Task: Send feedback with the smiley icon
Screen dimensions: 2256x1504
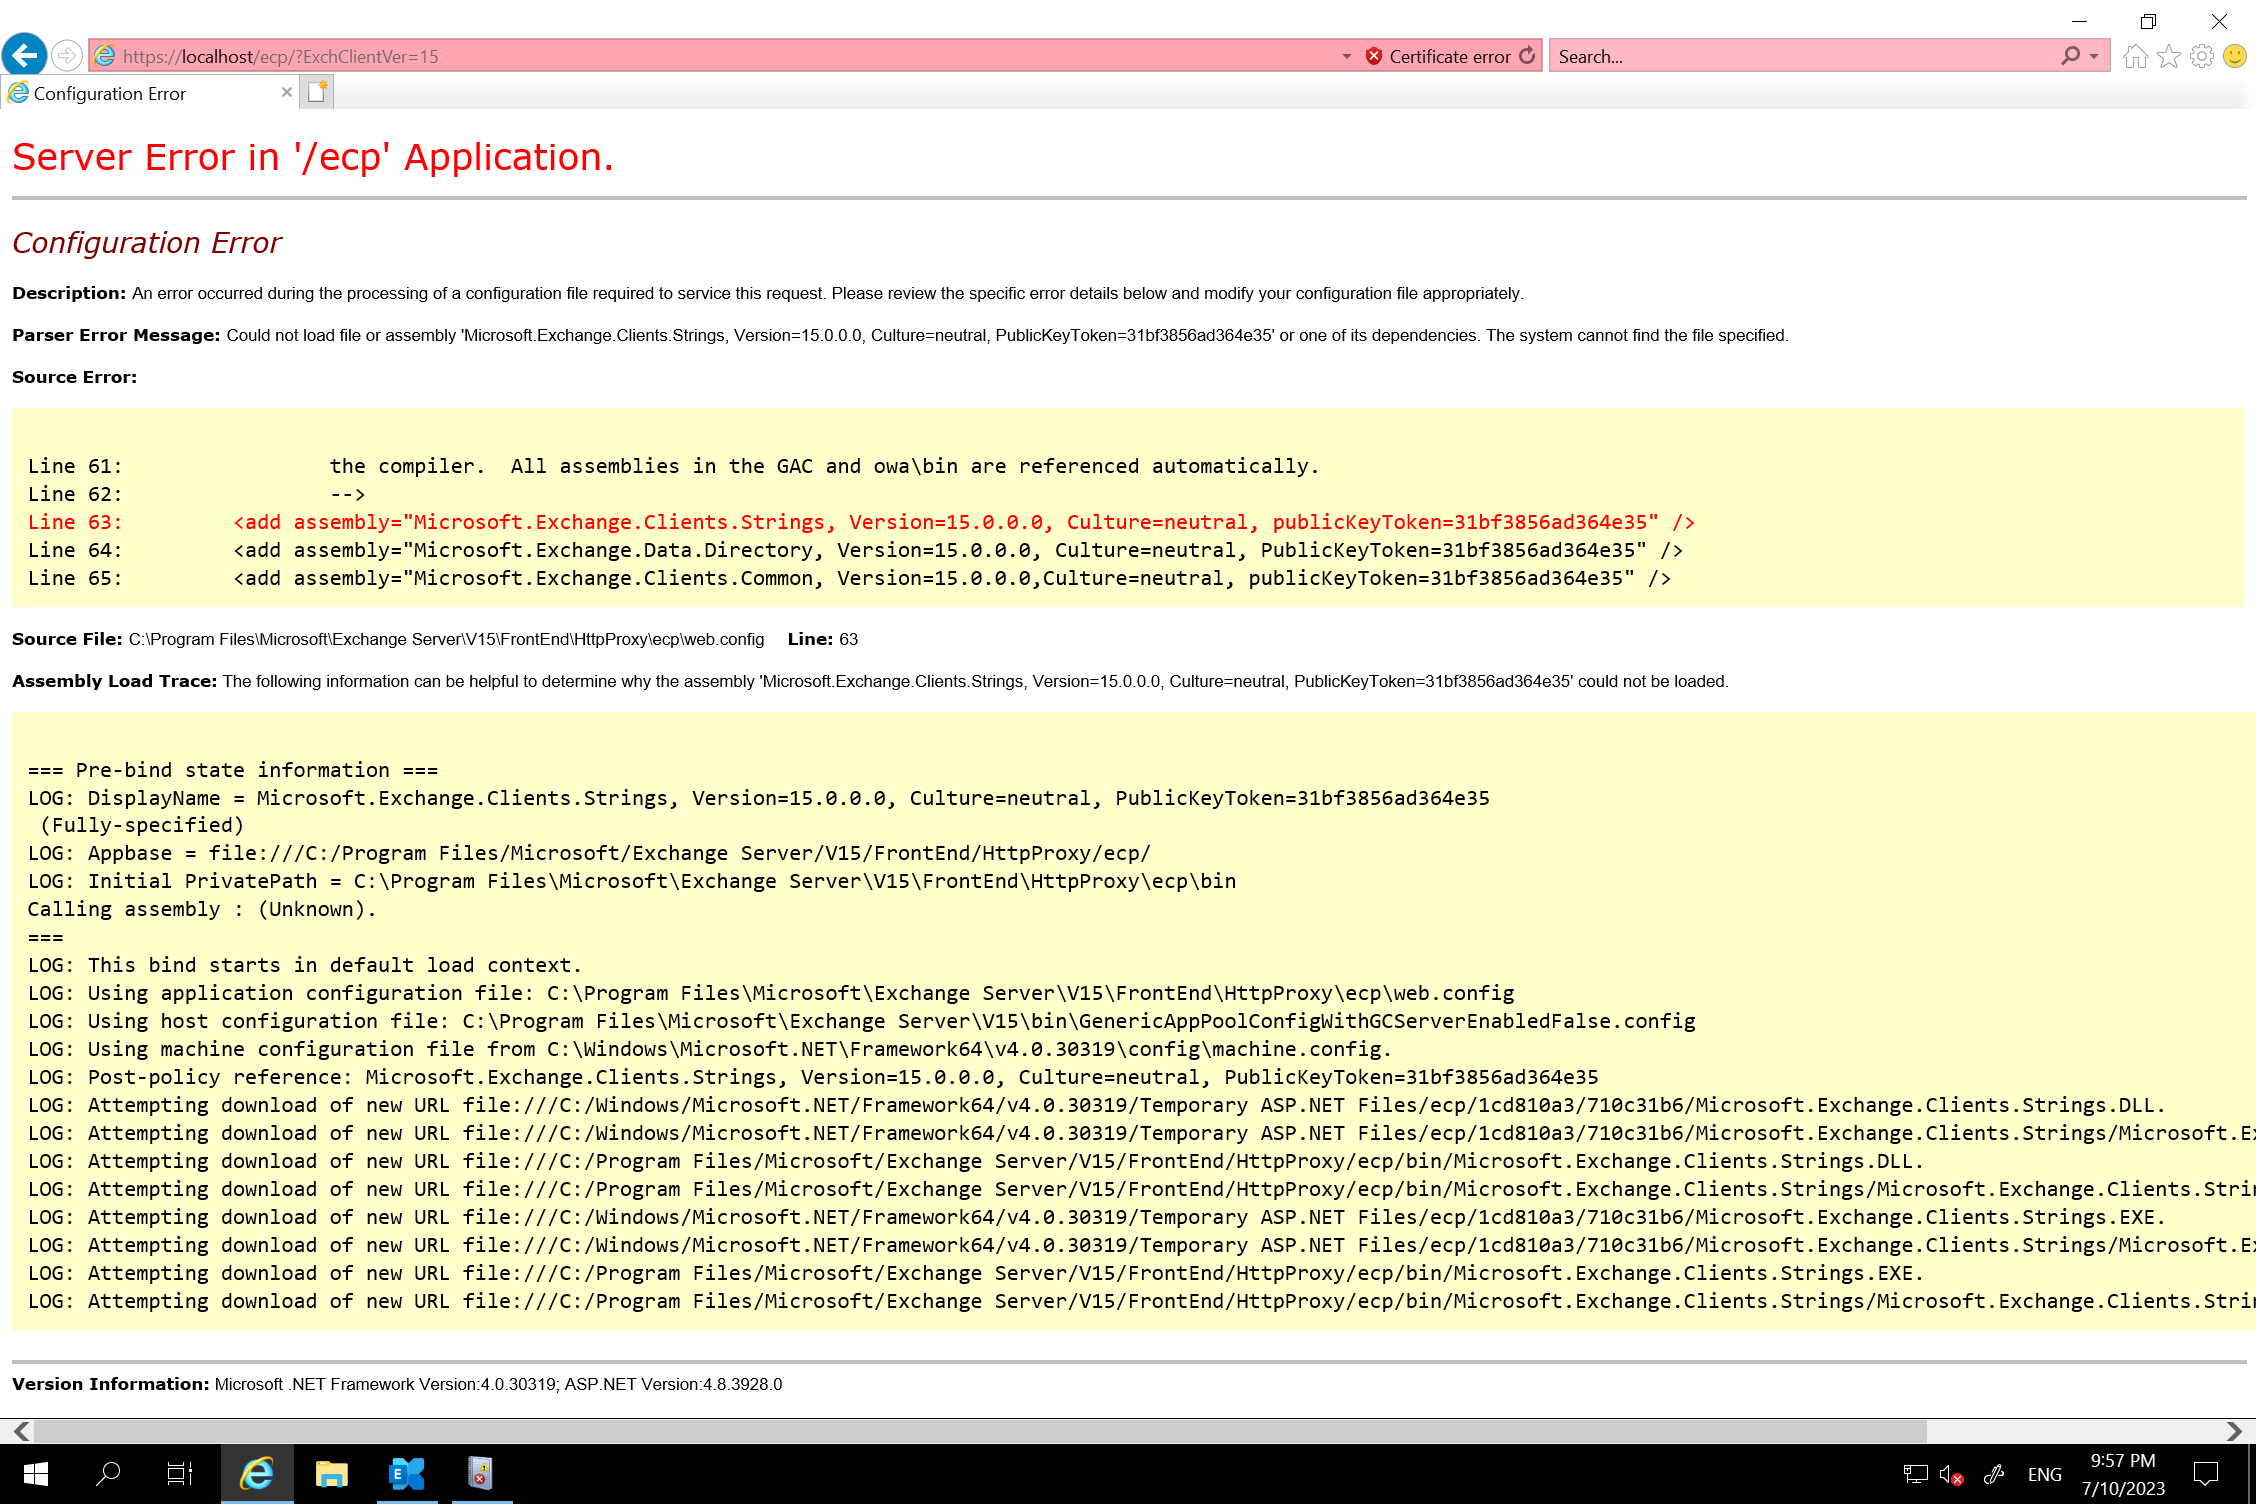Action: click(2232, 57)
